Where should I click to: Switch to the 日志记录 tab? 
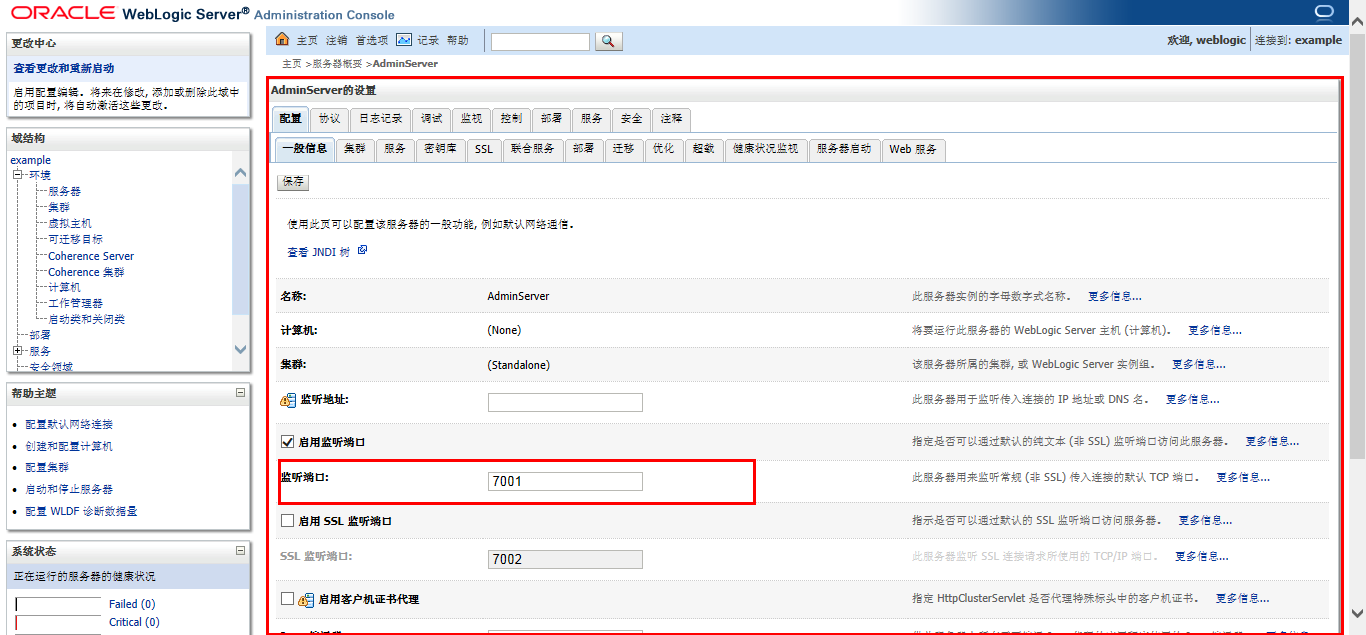point(381,118)
